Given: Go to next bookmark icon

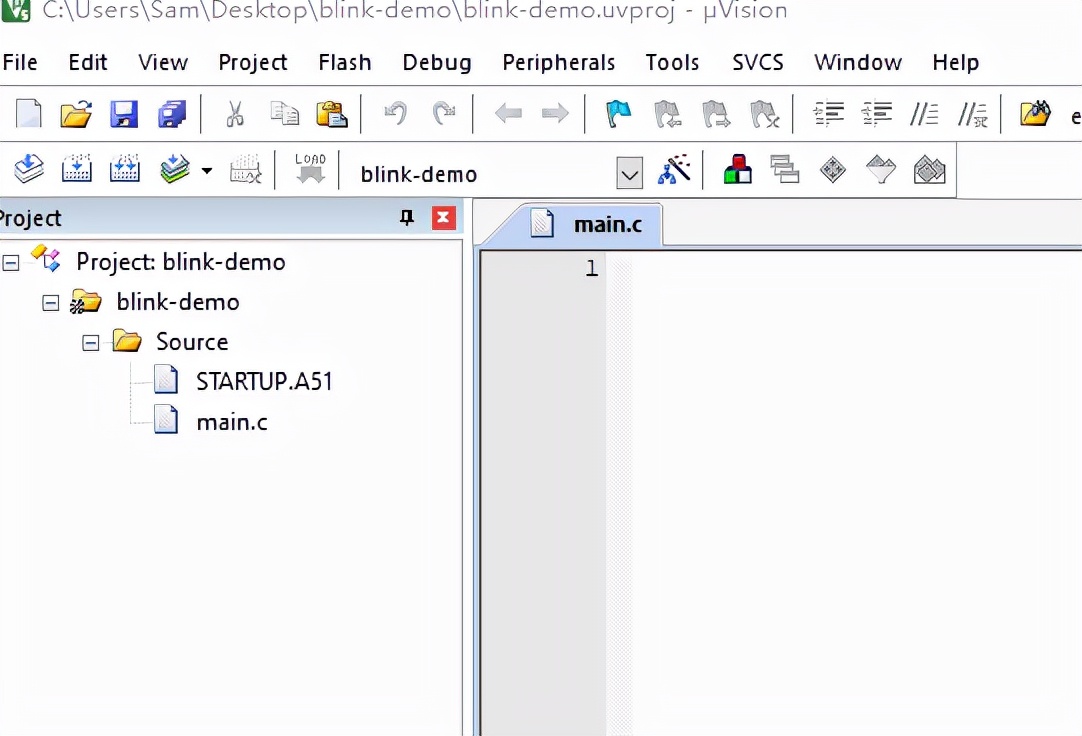Looking at the screenshot, I should pos(716,114).
